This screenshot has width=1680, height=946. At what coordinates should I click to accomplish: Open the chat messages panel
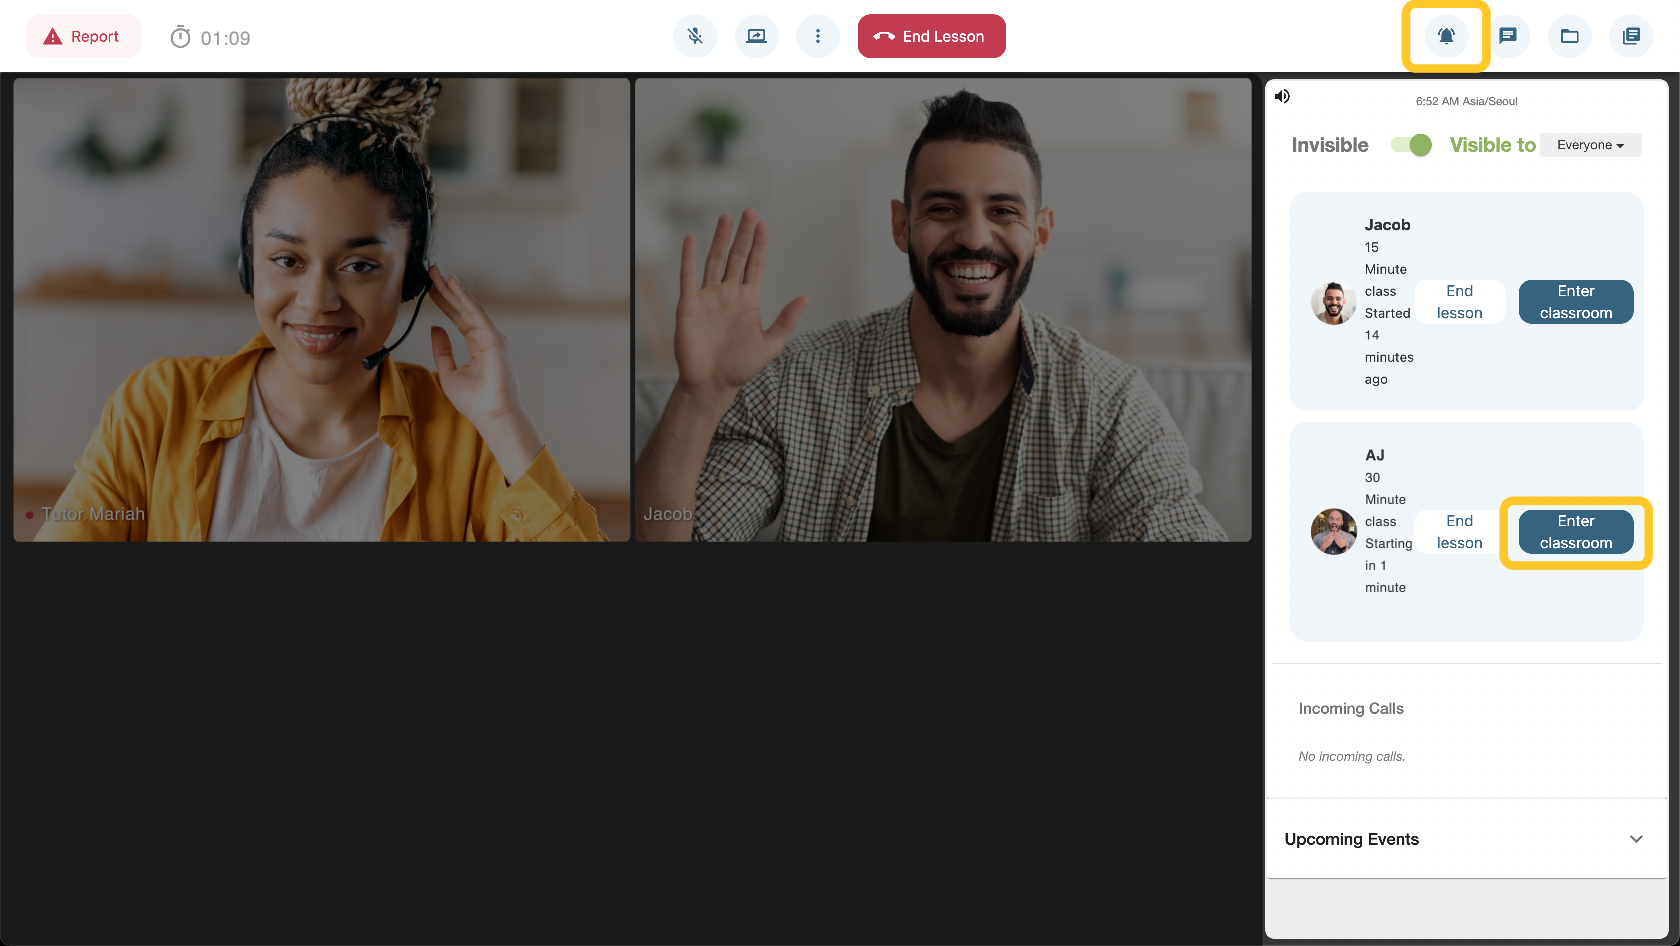click(1508, 36)
